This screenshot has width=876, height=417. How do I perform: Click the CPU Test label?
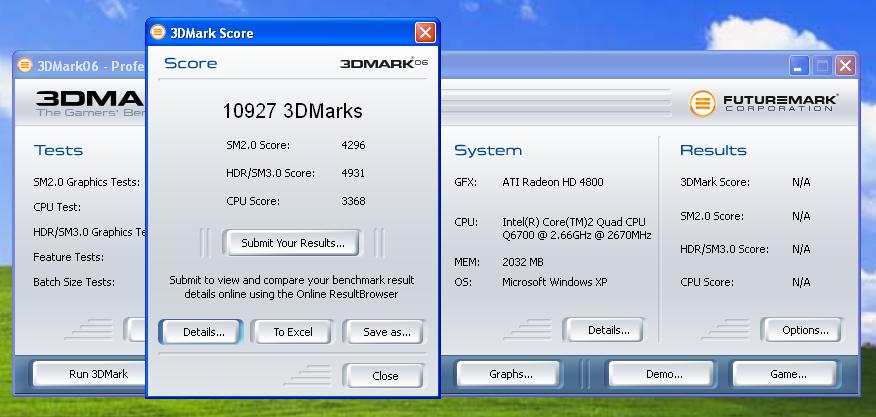[x=57, y=207]
